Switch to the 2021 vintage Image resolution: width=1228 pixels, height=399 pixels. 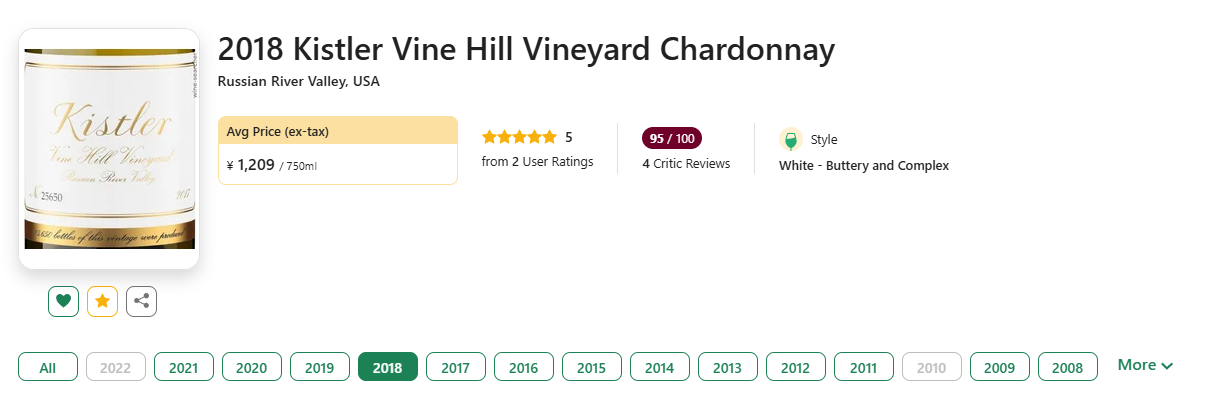(184, 367)
